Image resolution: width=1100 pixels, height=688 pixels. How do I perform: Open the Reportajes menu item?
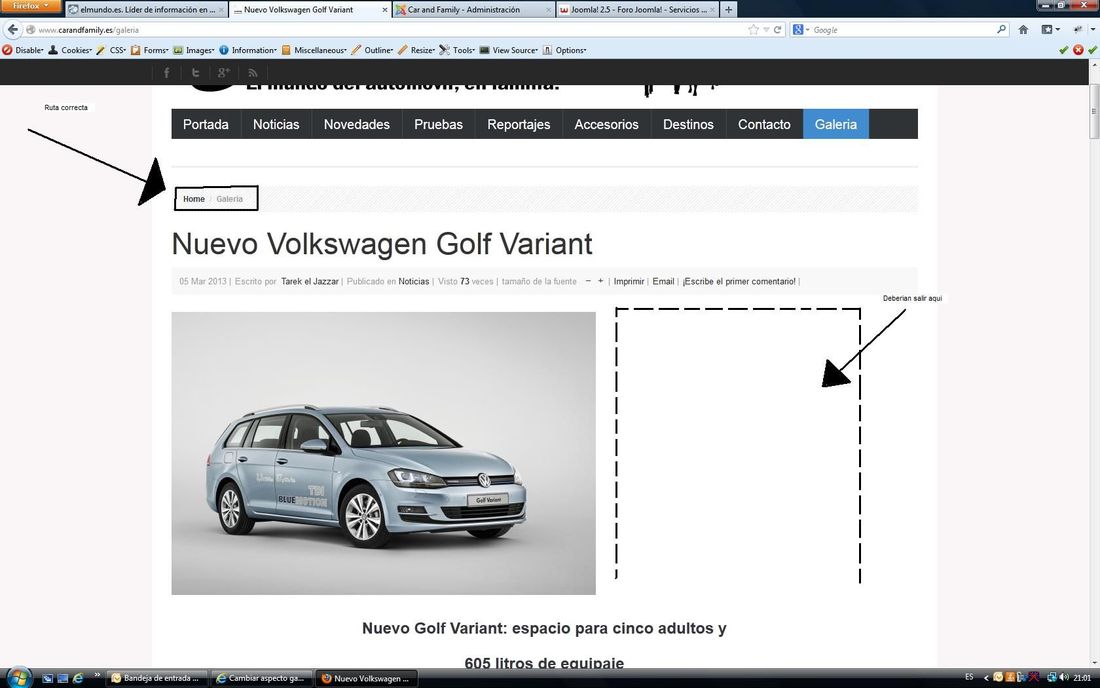[x=518, y=124]
